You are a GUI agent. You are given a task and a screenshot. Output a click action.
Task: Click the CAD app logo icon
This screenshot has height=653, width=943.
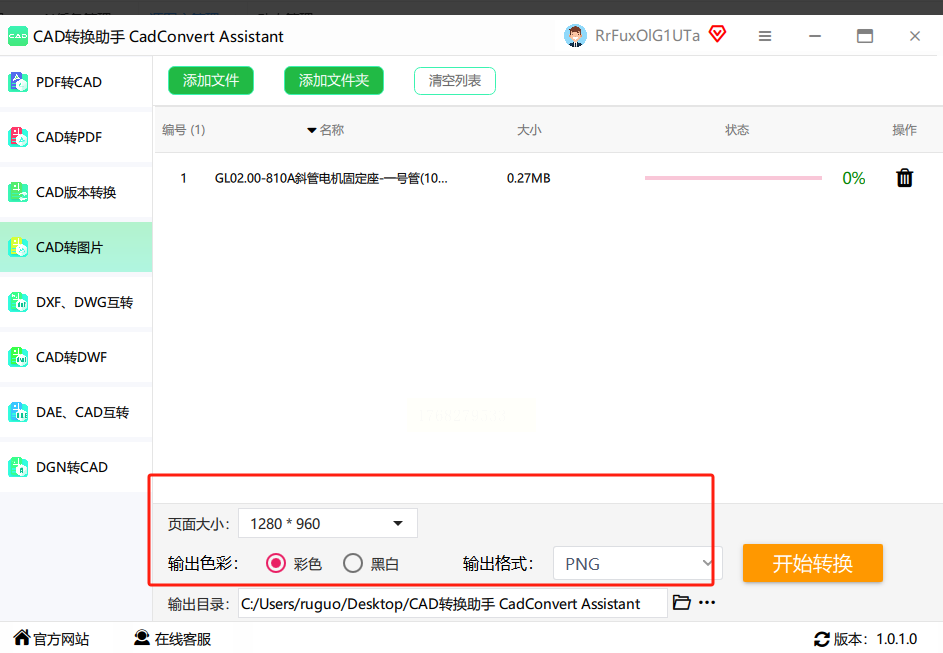[18, 36]
